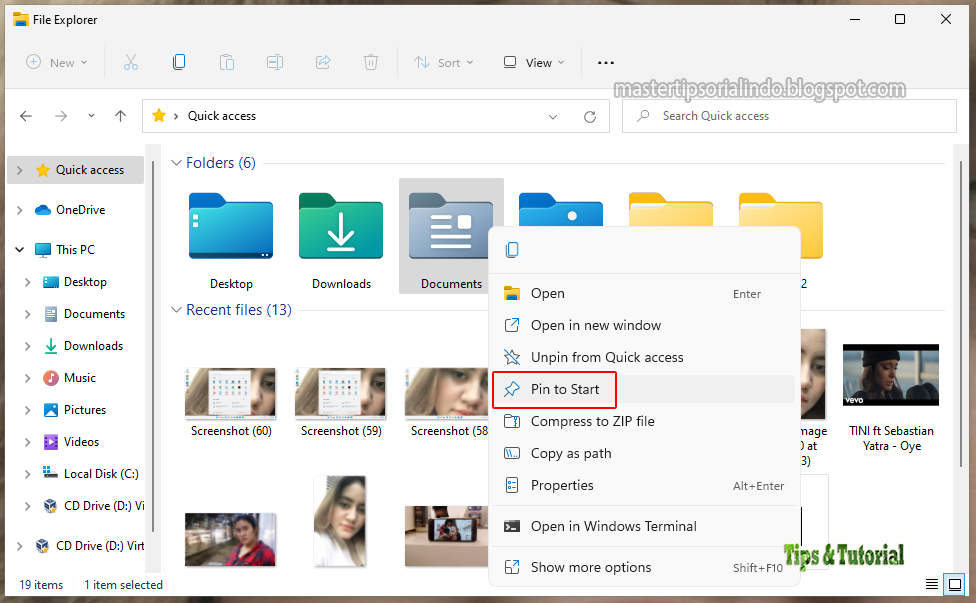The image size is (976, 603).
Task: Click inside the Search Quick access field
Action: [x=788, y=115]
